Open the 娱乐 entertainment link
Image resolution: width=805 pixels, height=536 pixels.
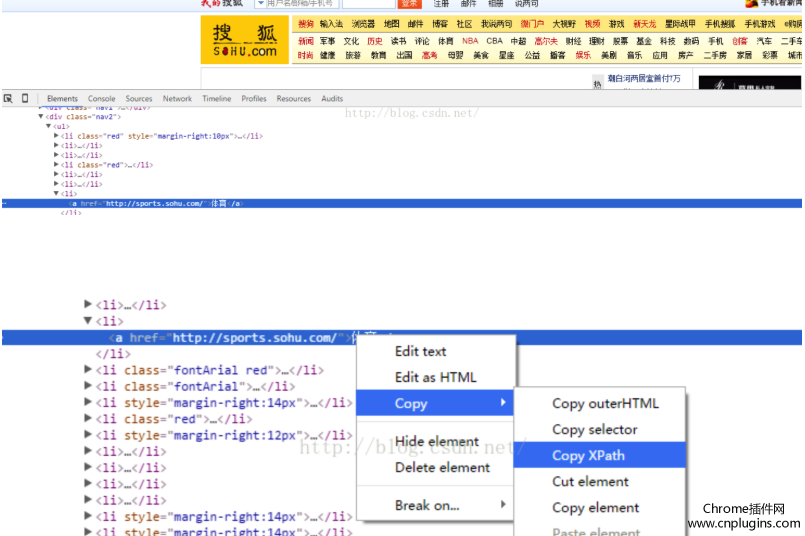coord(583,55)
